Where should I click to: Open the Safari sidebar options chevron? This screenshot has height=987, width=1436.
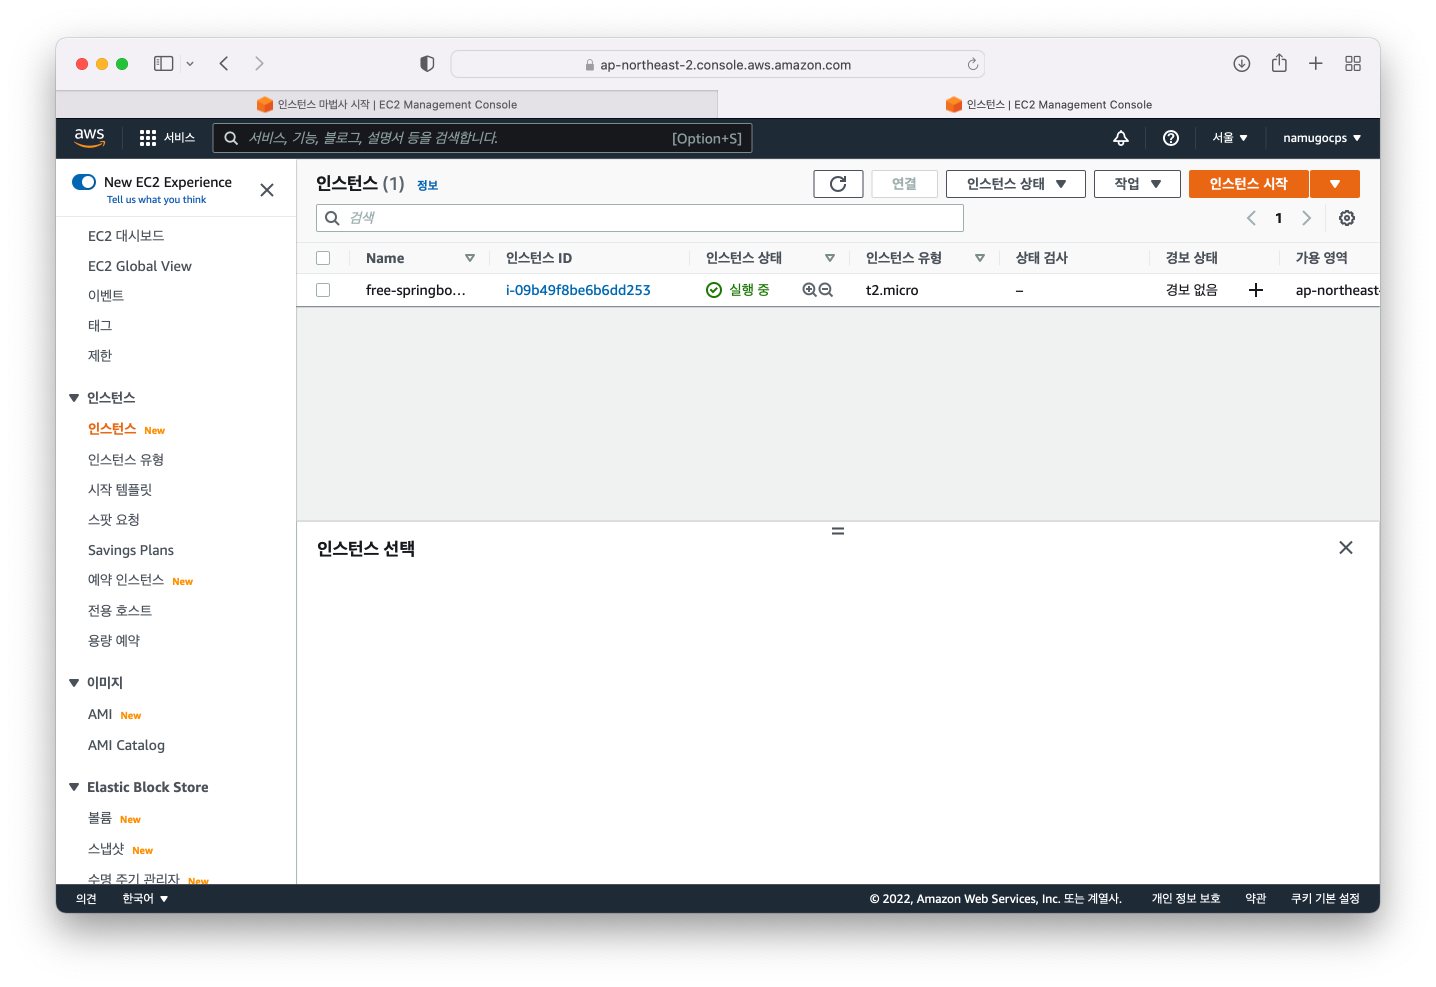[190, 64]
